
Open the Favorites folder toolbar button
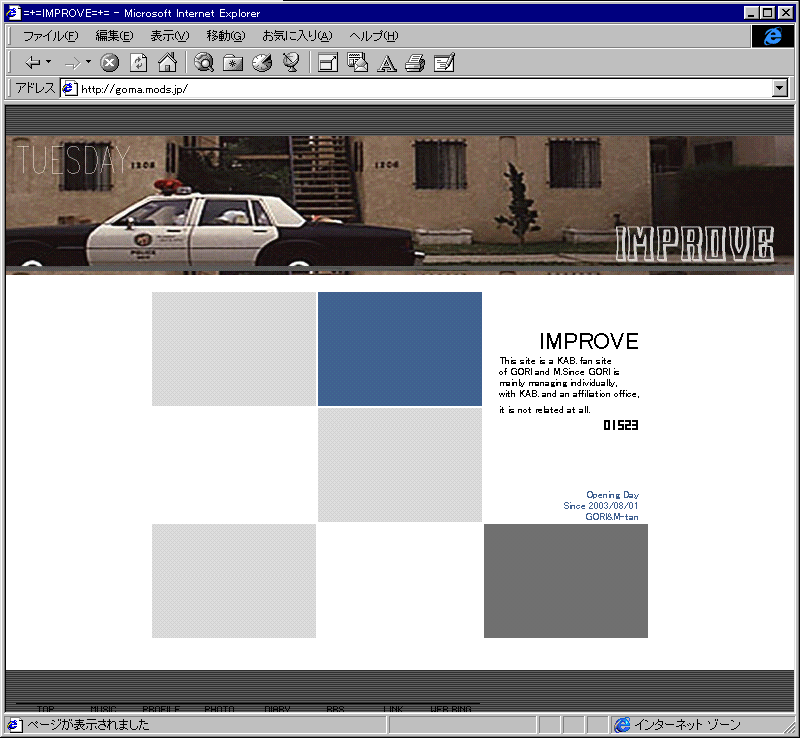click(233, 63)
